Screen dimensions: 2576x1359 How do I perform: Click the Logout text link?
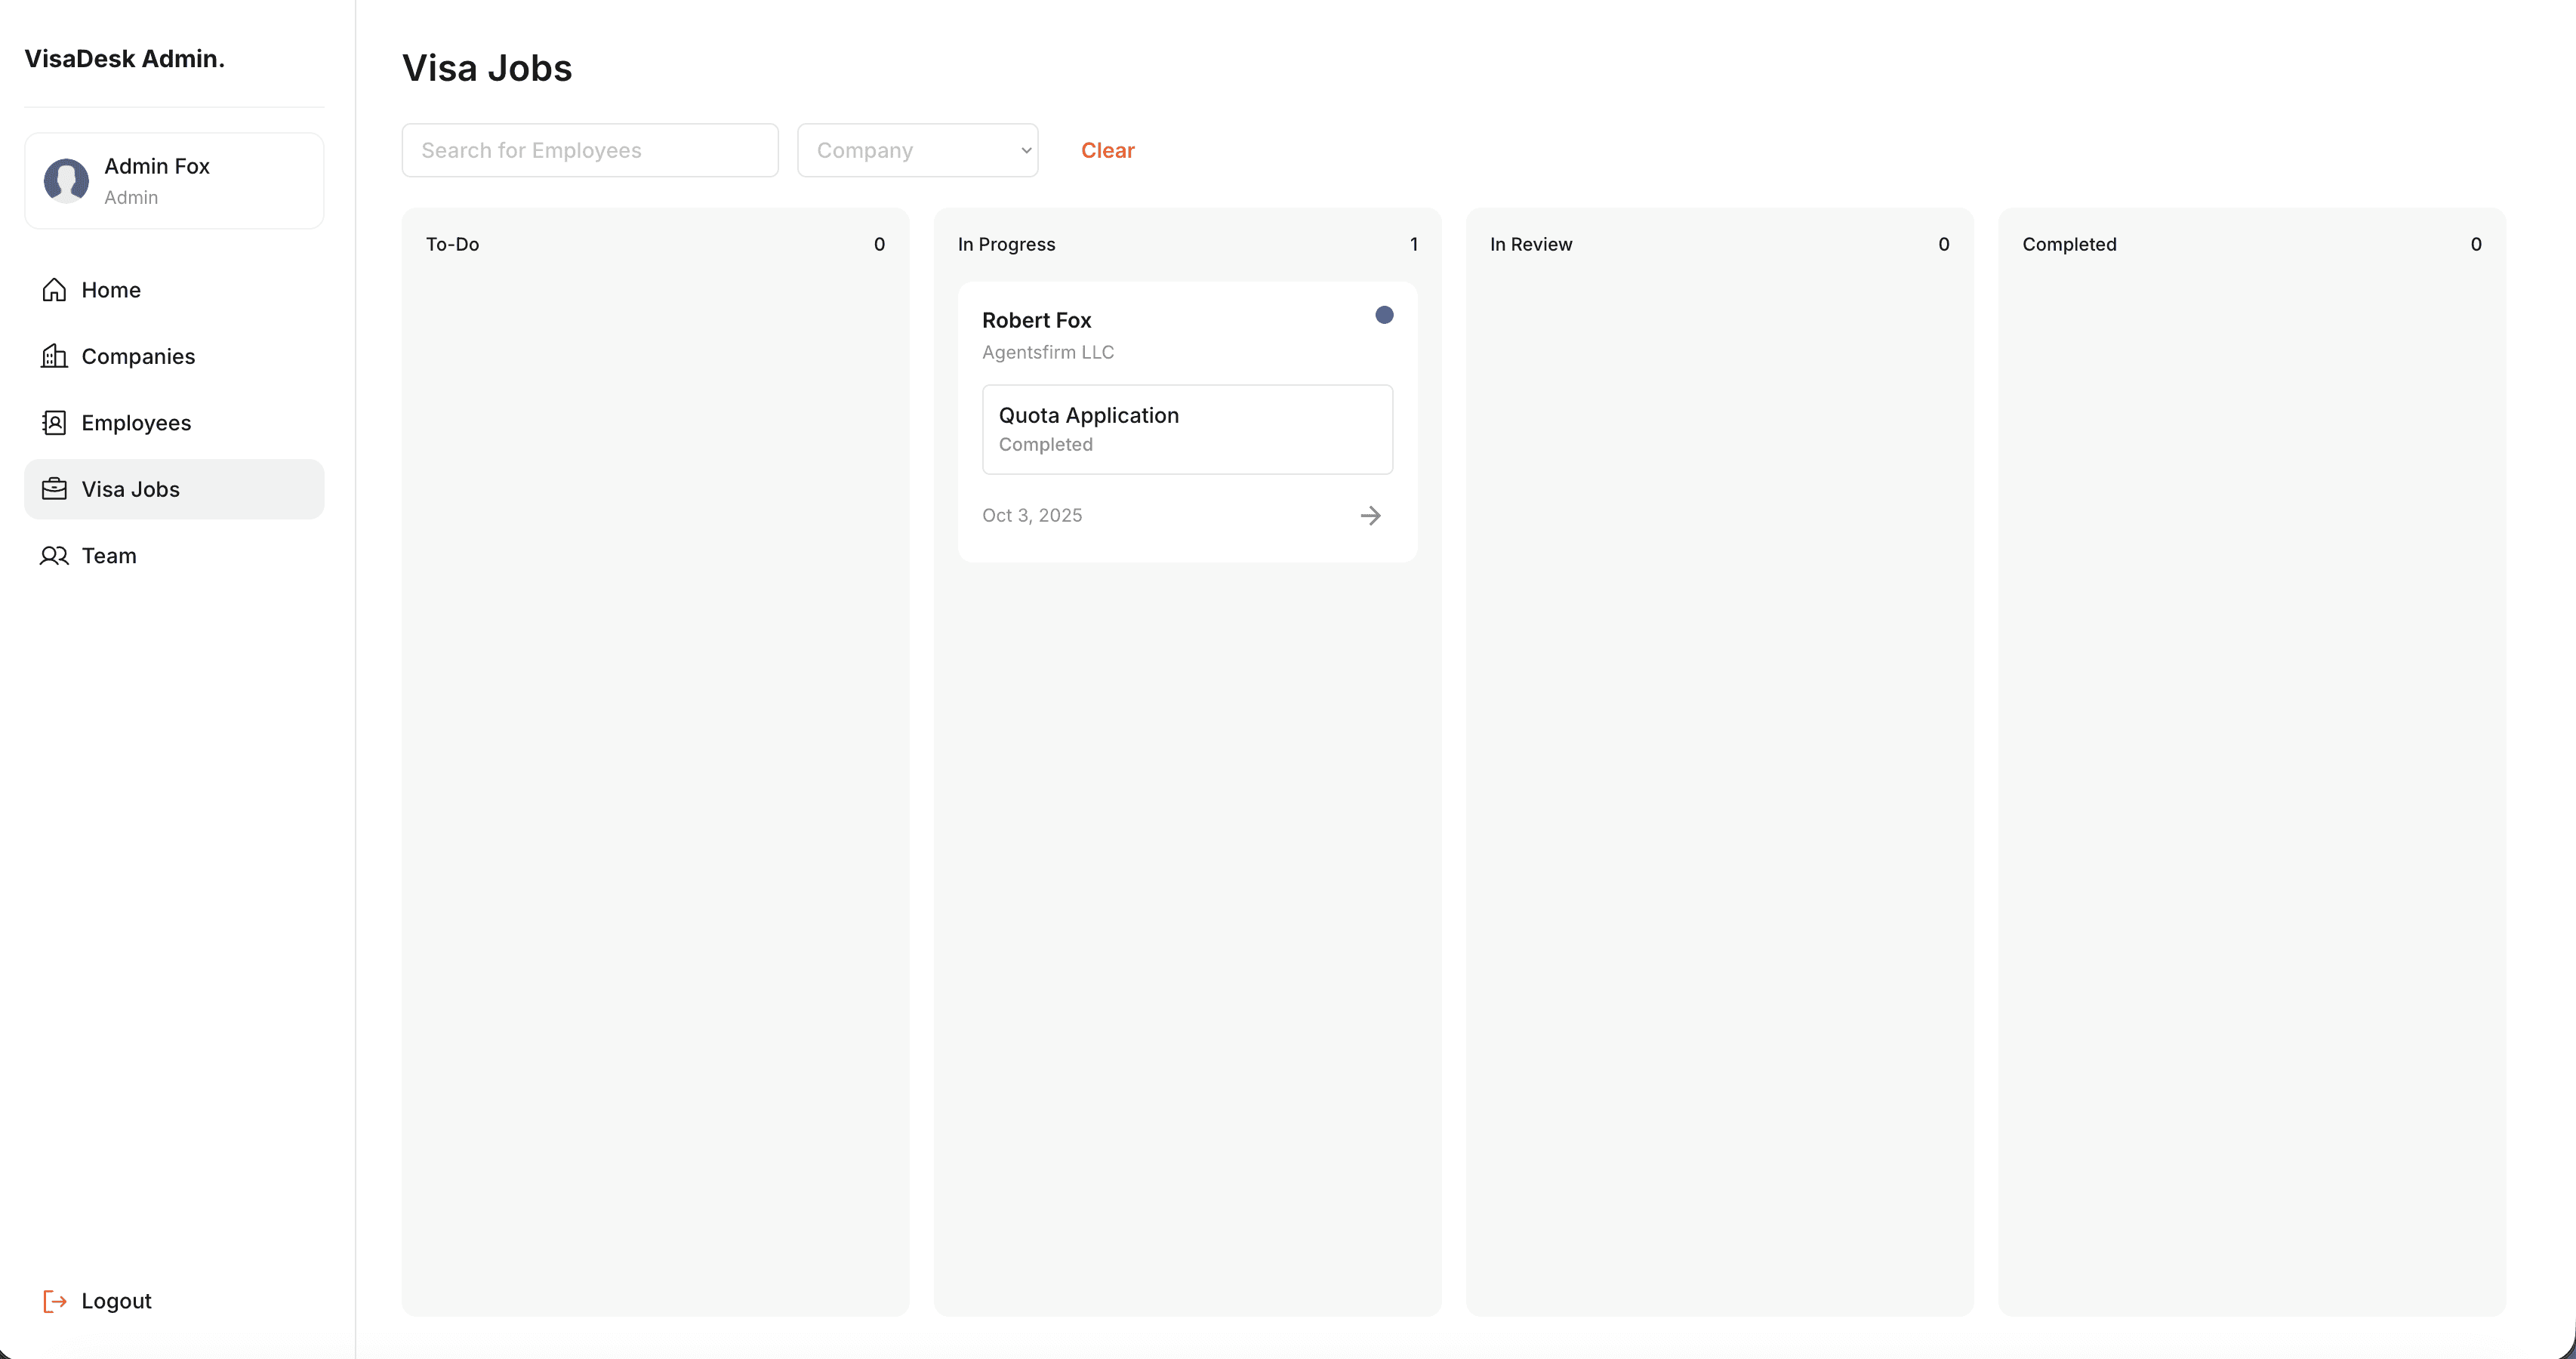[116, 1301]
